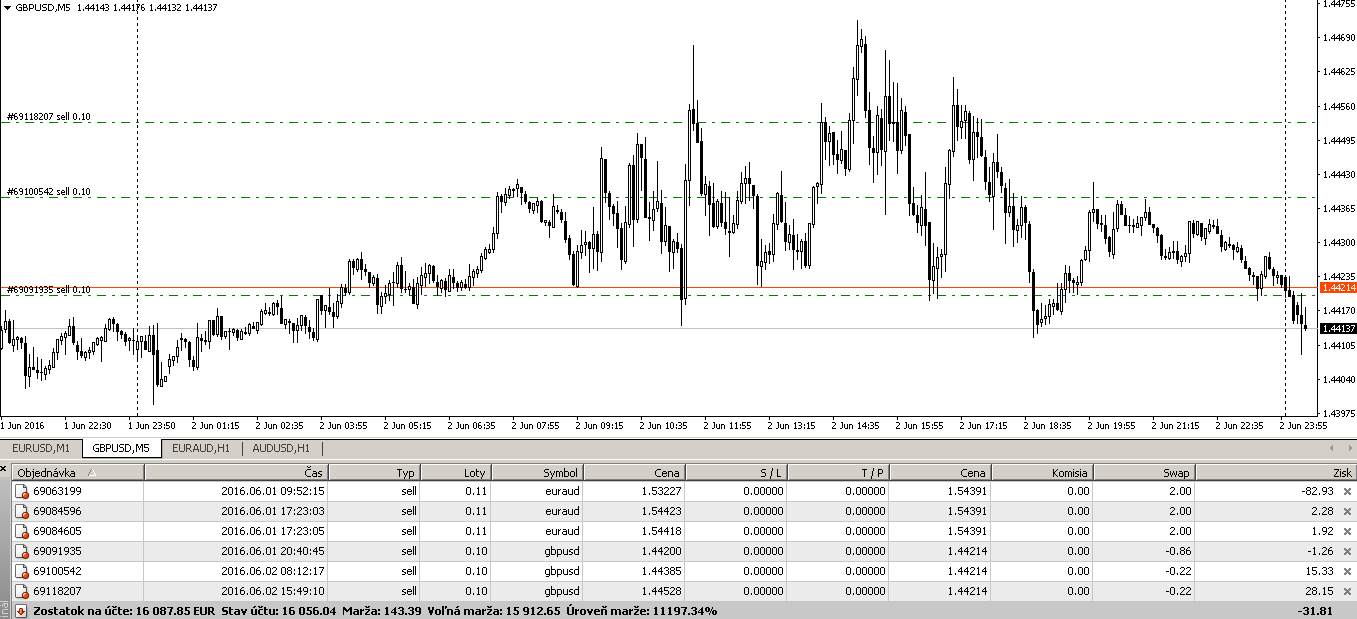Open the EURAUD,H1 chart tab

point(201,448)
